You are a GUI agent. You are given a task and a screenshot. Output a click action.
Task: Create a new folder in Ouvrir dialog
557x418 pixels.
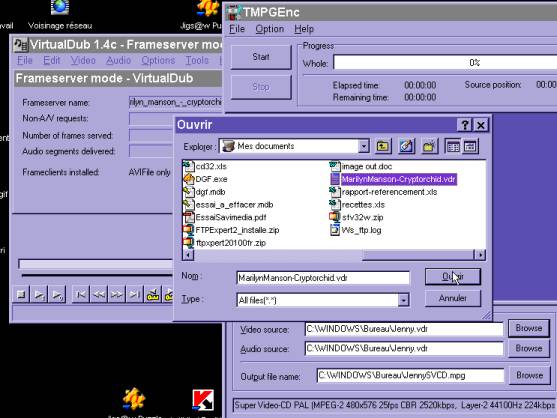pyautogui.click(x=429, y=146)
